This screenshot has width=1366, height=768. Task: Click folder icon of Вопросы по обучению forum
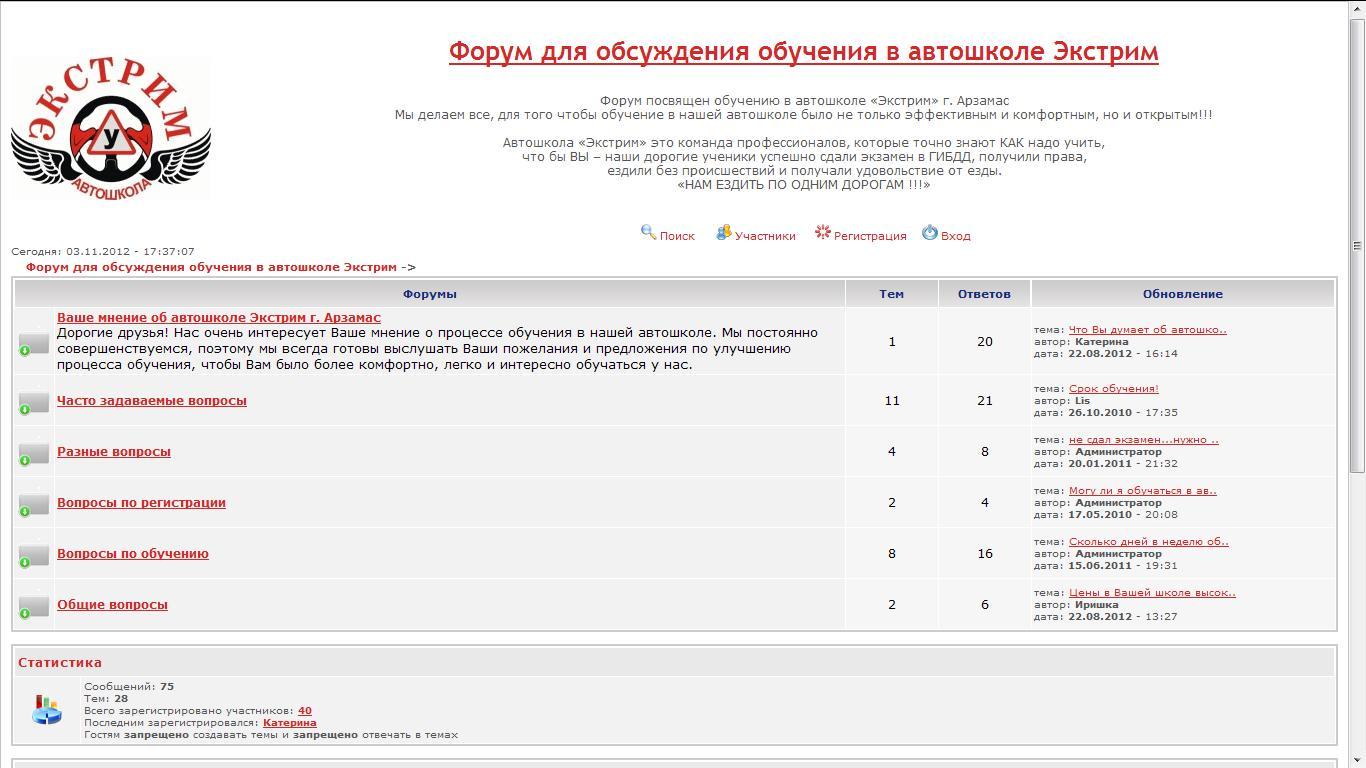coord(34,555)
